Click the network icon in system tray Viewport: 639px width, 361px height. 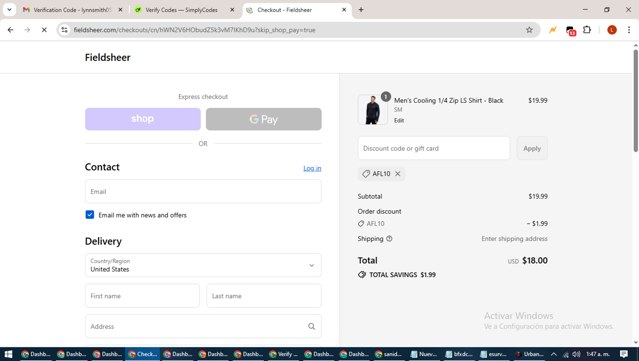565,354
